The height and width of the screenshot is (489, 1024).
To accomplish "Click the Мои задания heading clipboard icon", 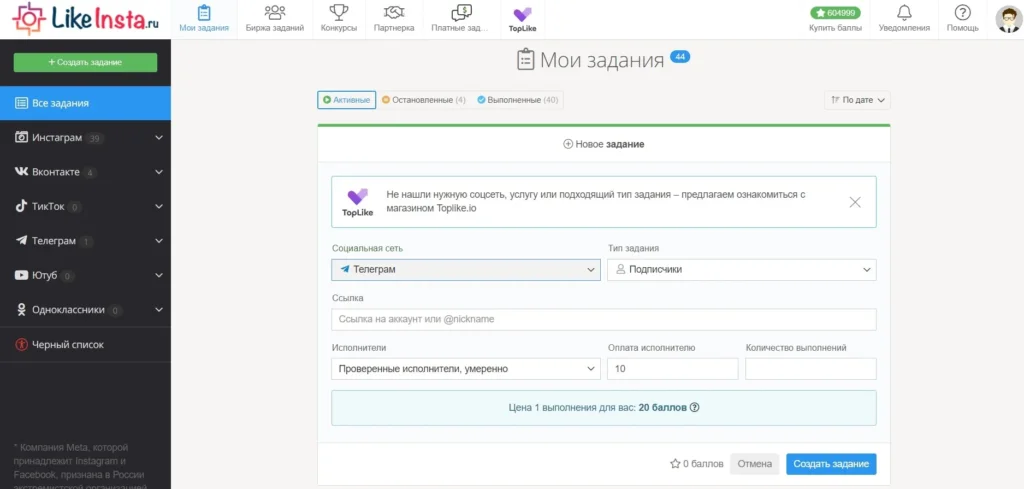I will (525, 59).
